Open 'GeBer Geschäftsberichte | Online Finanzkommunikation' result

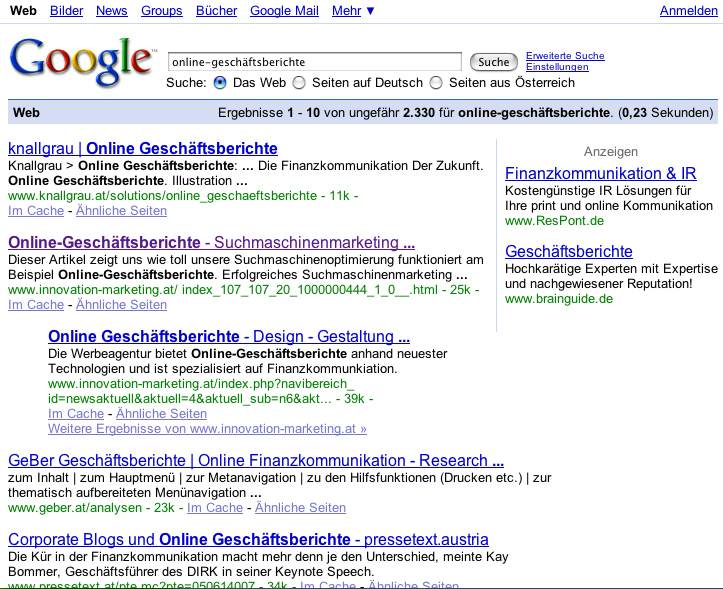point(256,461)
